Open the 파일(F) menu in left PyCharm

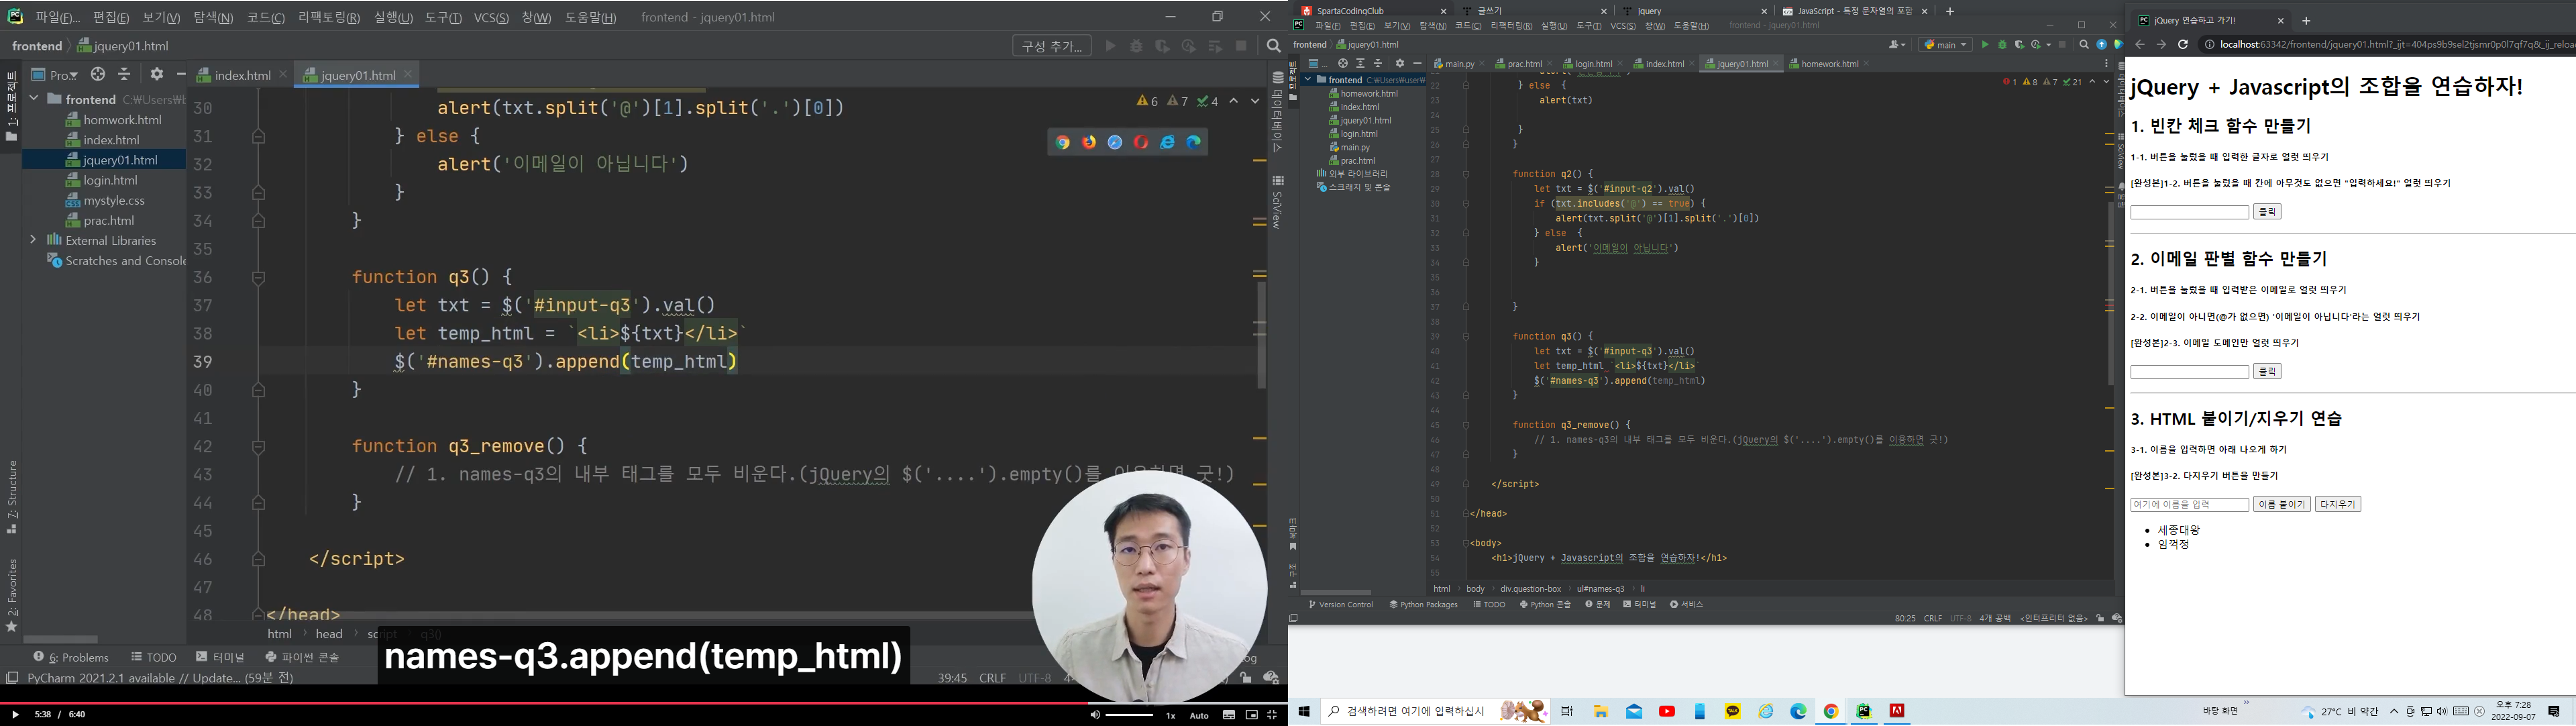click(x=57, y=18)
